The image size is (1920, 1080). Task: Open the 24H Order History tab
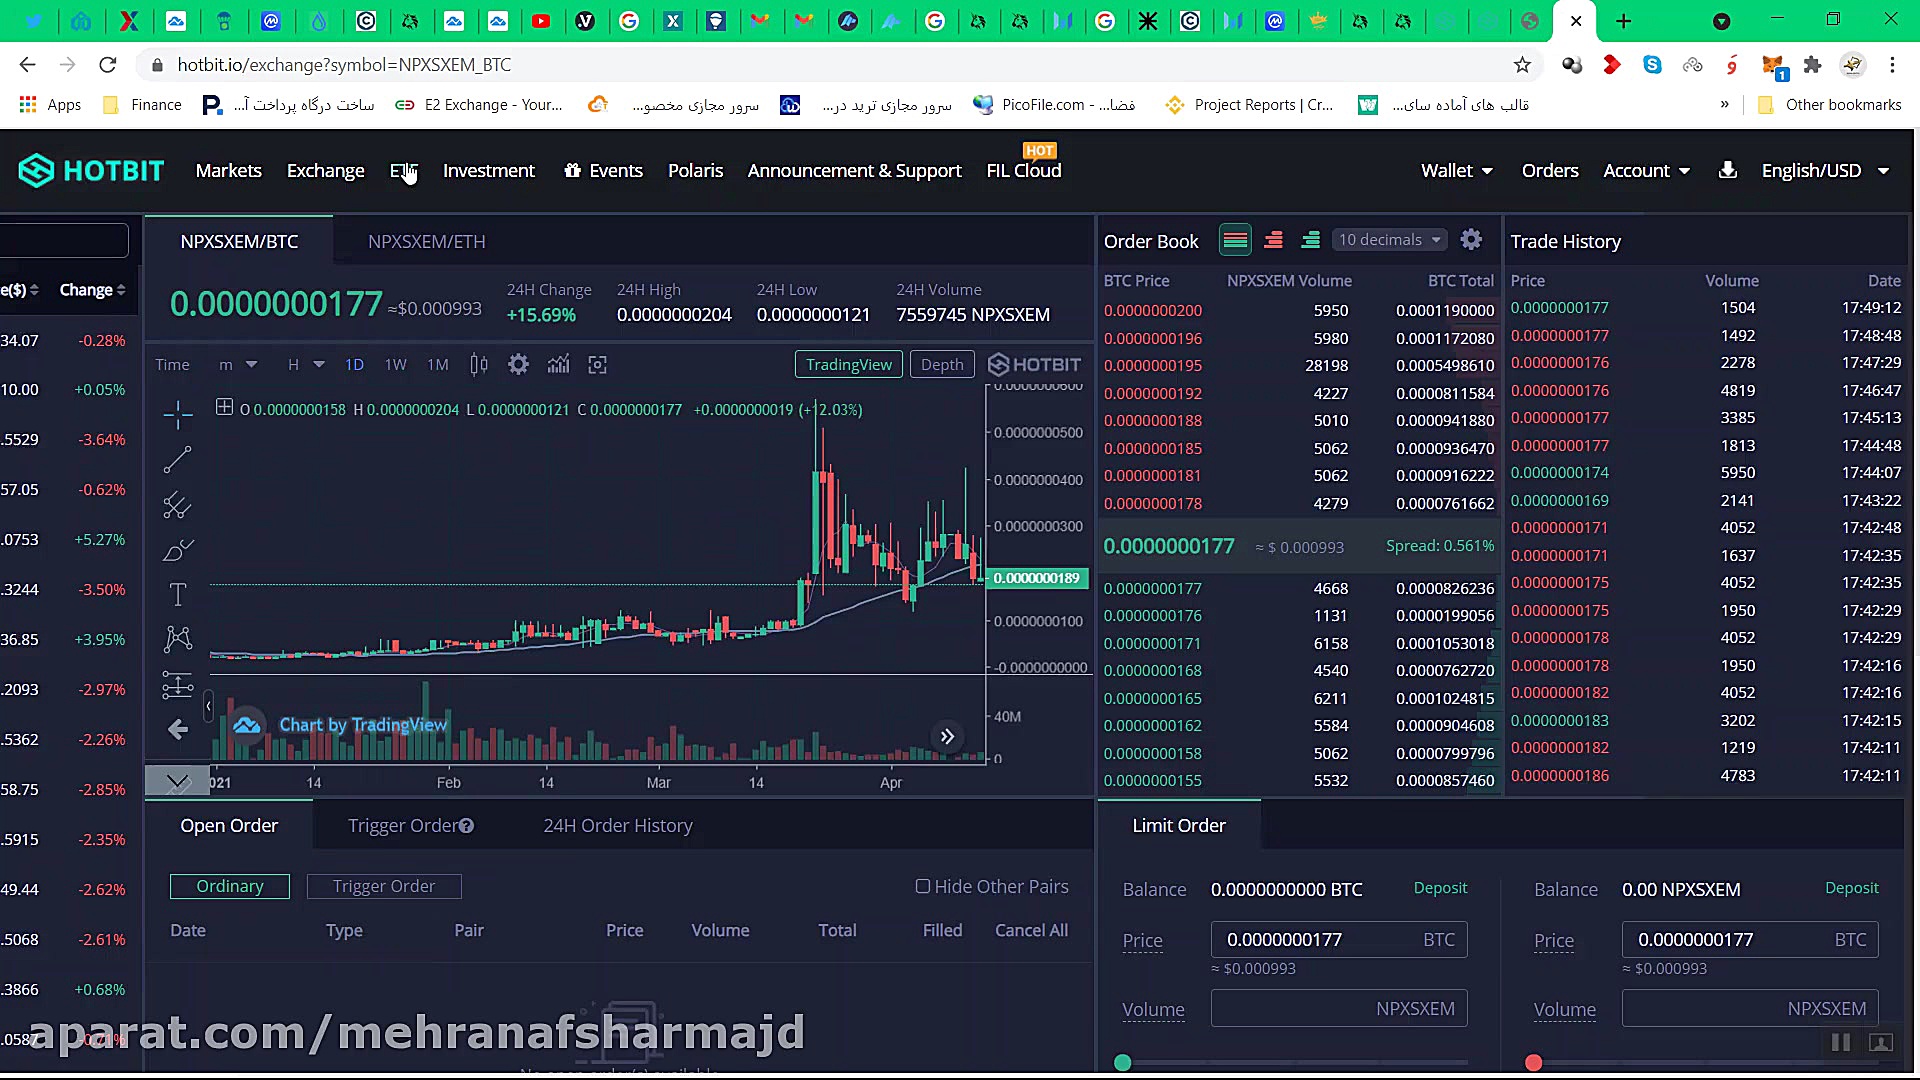618,826
